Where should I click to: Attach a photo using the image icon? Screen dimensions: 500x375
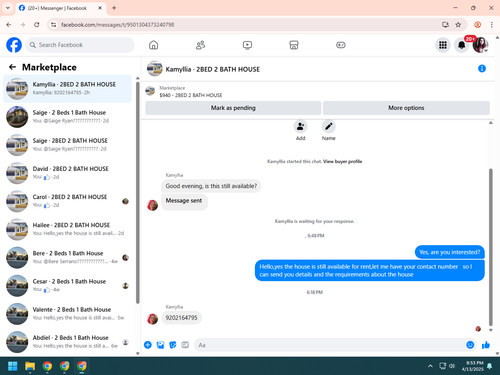160,345
